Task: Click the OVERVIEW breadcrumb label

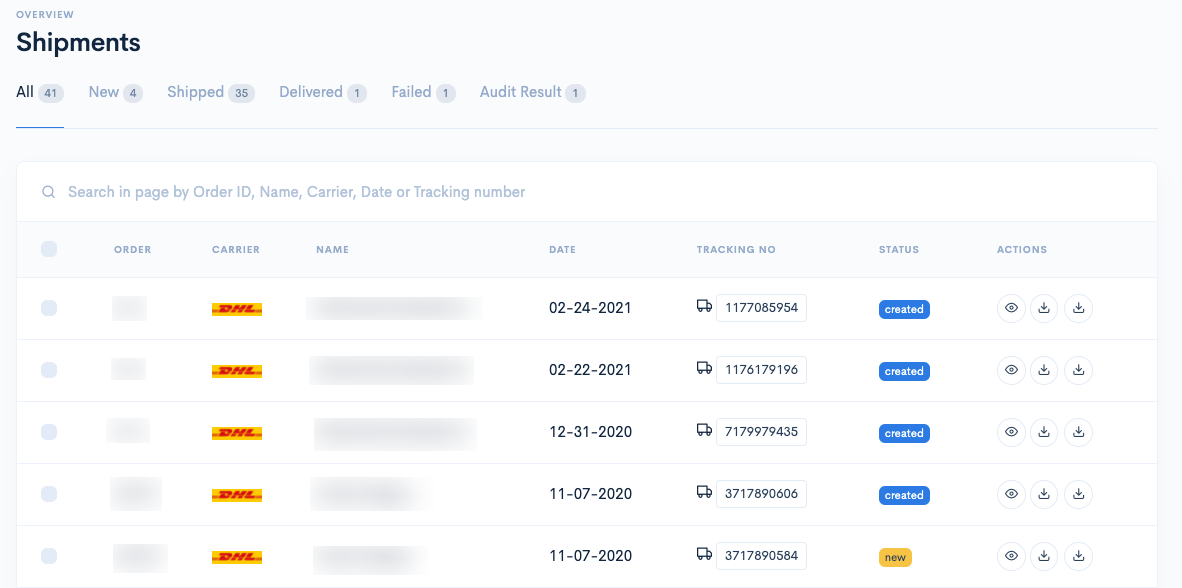Action: 45,14
